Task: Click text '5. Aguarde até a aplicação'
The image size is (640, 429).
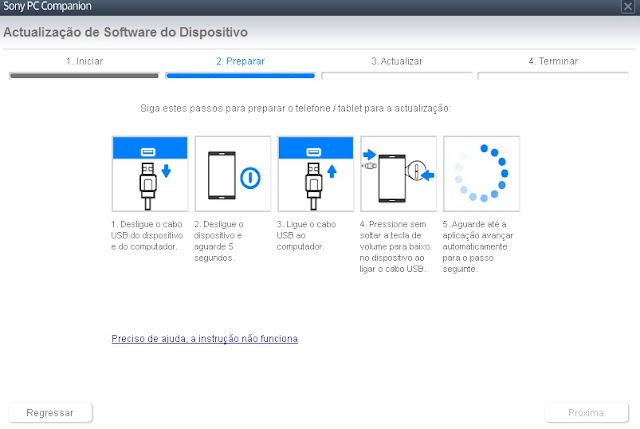Action: [478, 247]
